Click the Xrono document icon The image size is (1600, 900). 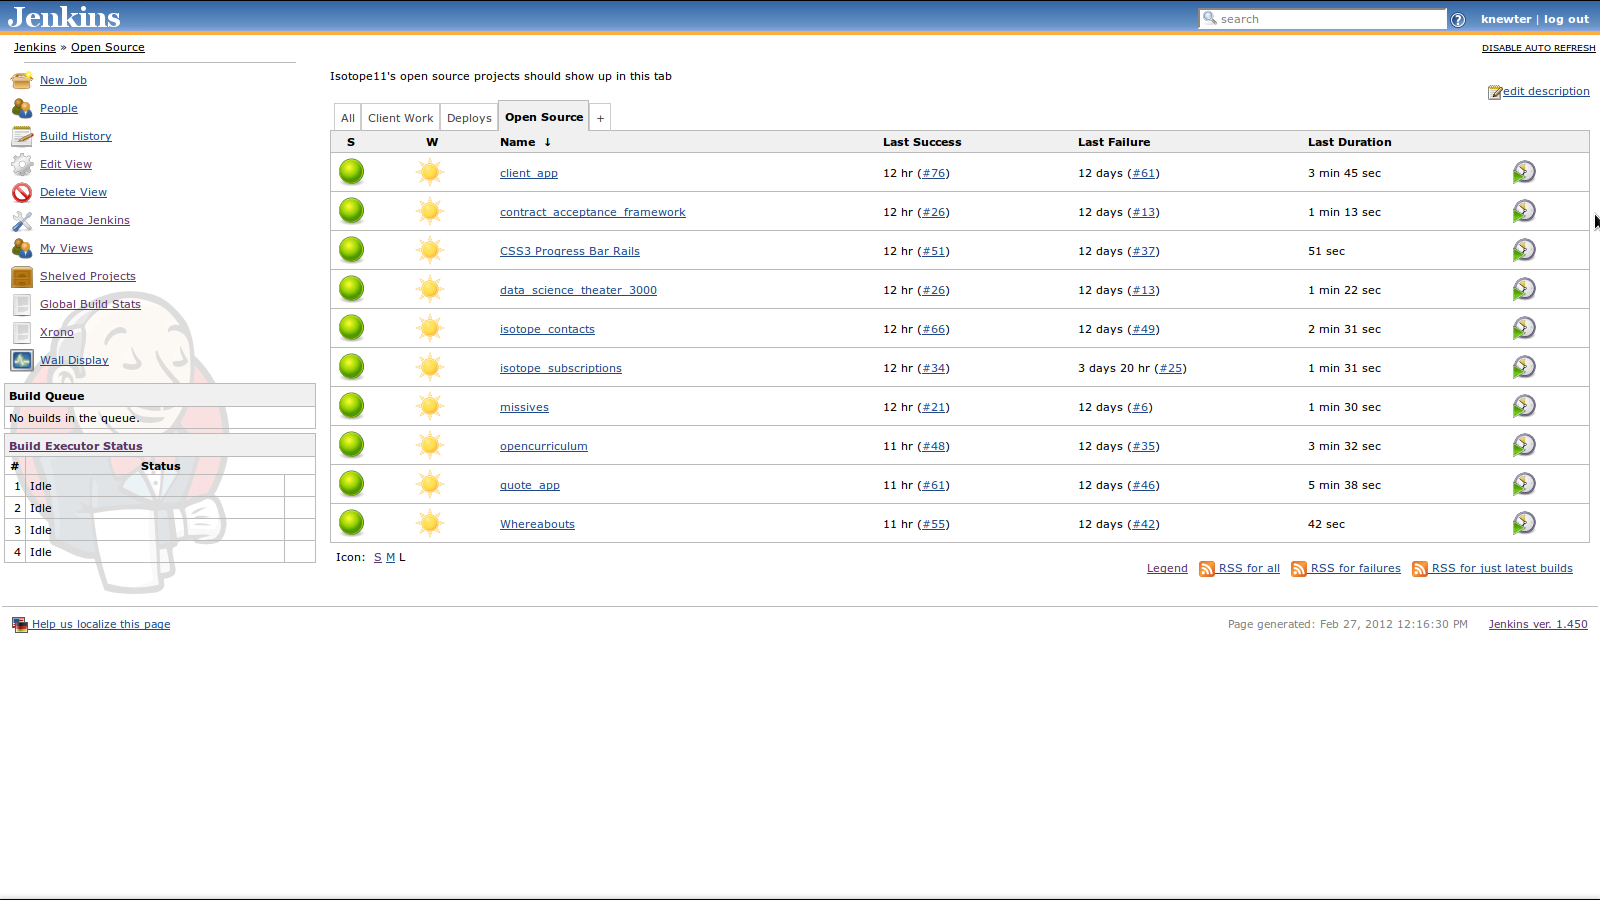[22, 332]
